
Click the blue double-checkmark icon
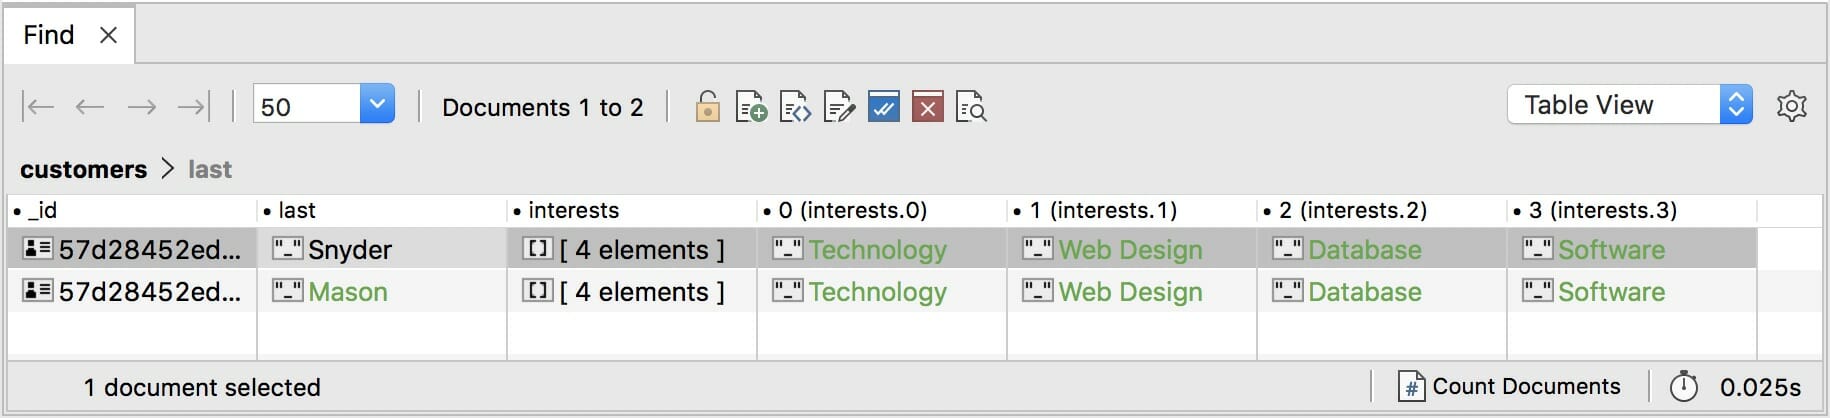click(883, 106)
